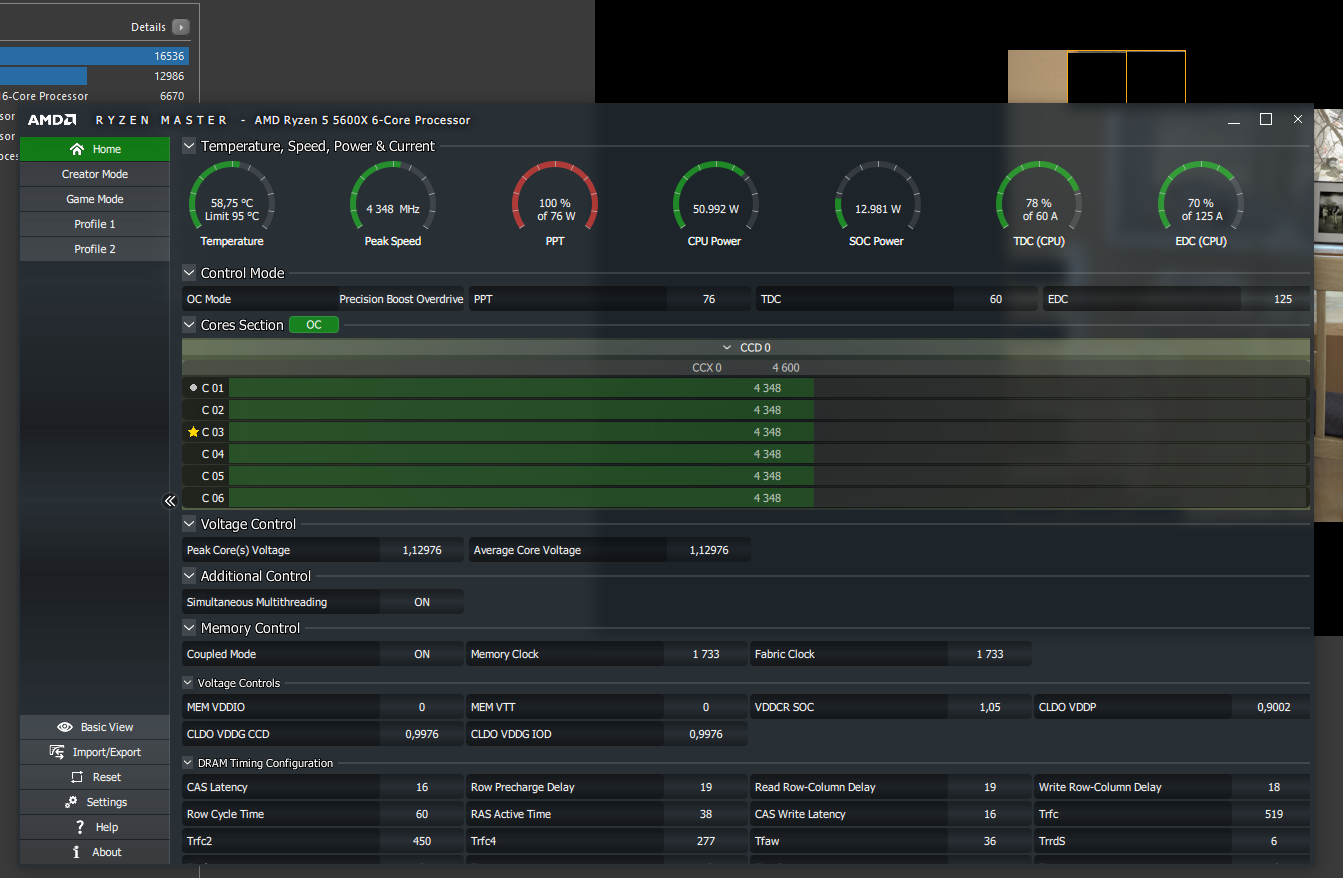Click the gold star beside core C 03

pos(193,432)
